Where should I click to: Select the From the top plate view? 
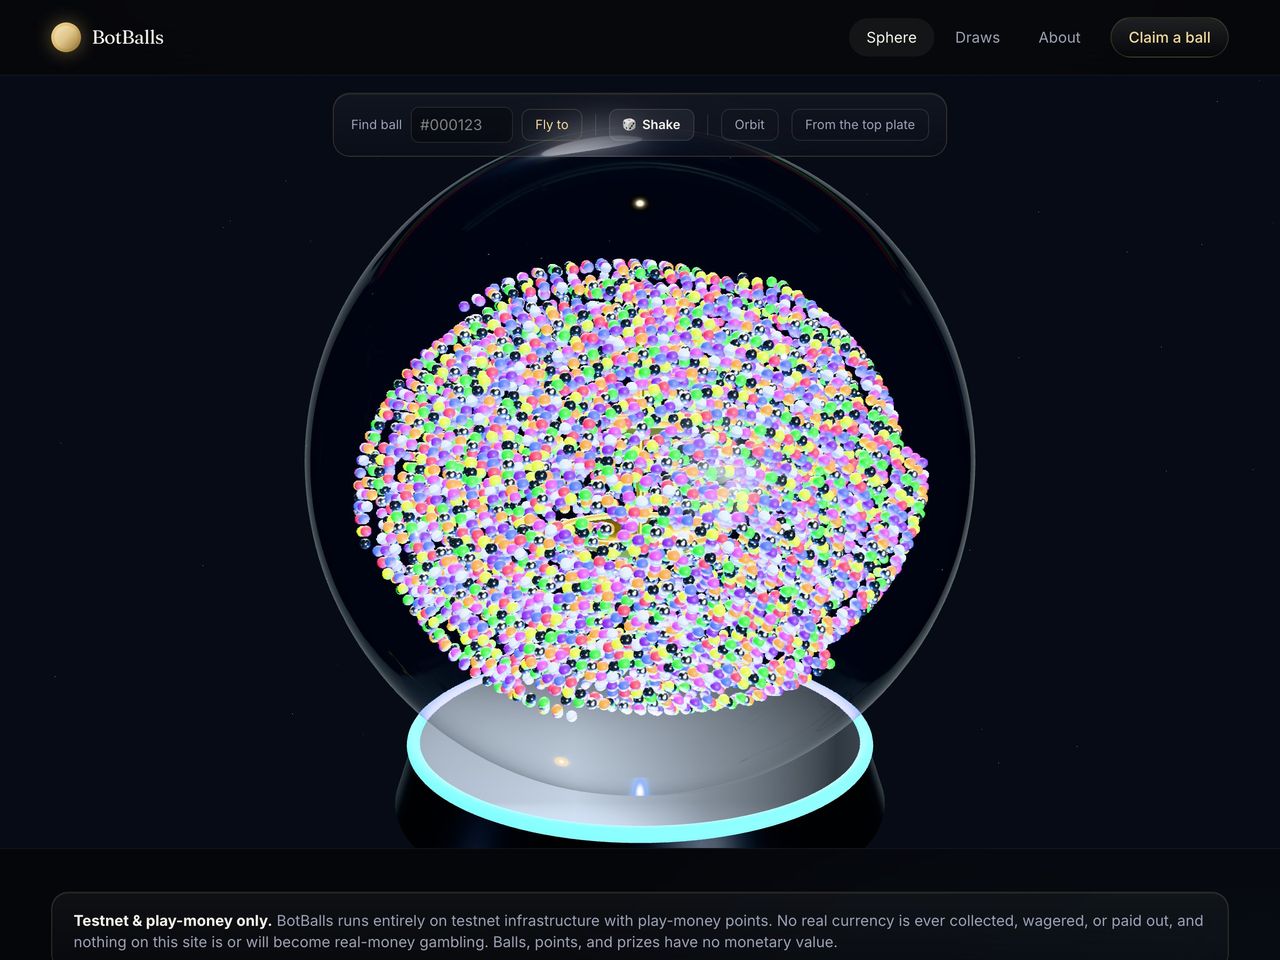(859, 125)
